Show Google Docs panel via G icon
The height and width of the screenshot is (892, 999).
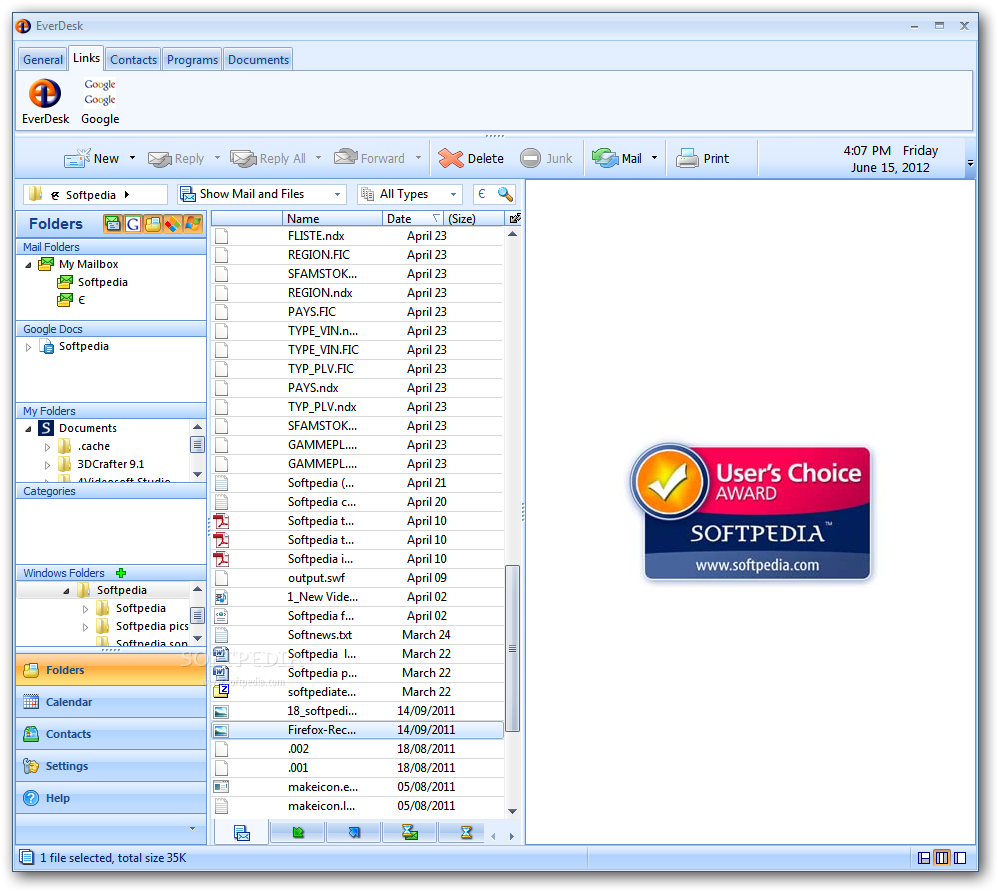click(x=133, y=224)
